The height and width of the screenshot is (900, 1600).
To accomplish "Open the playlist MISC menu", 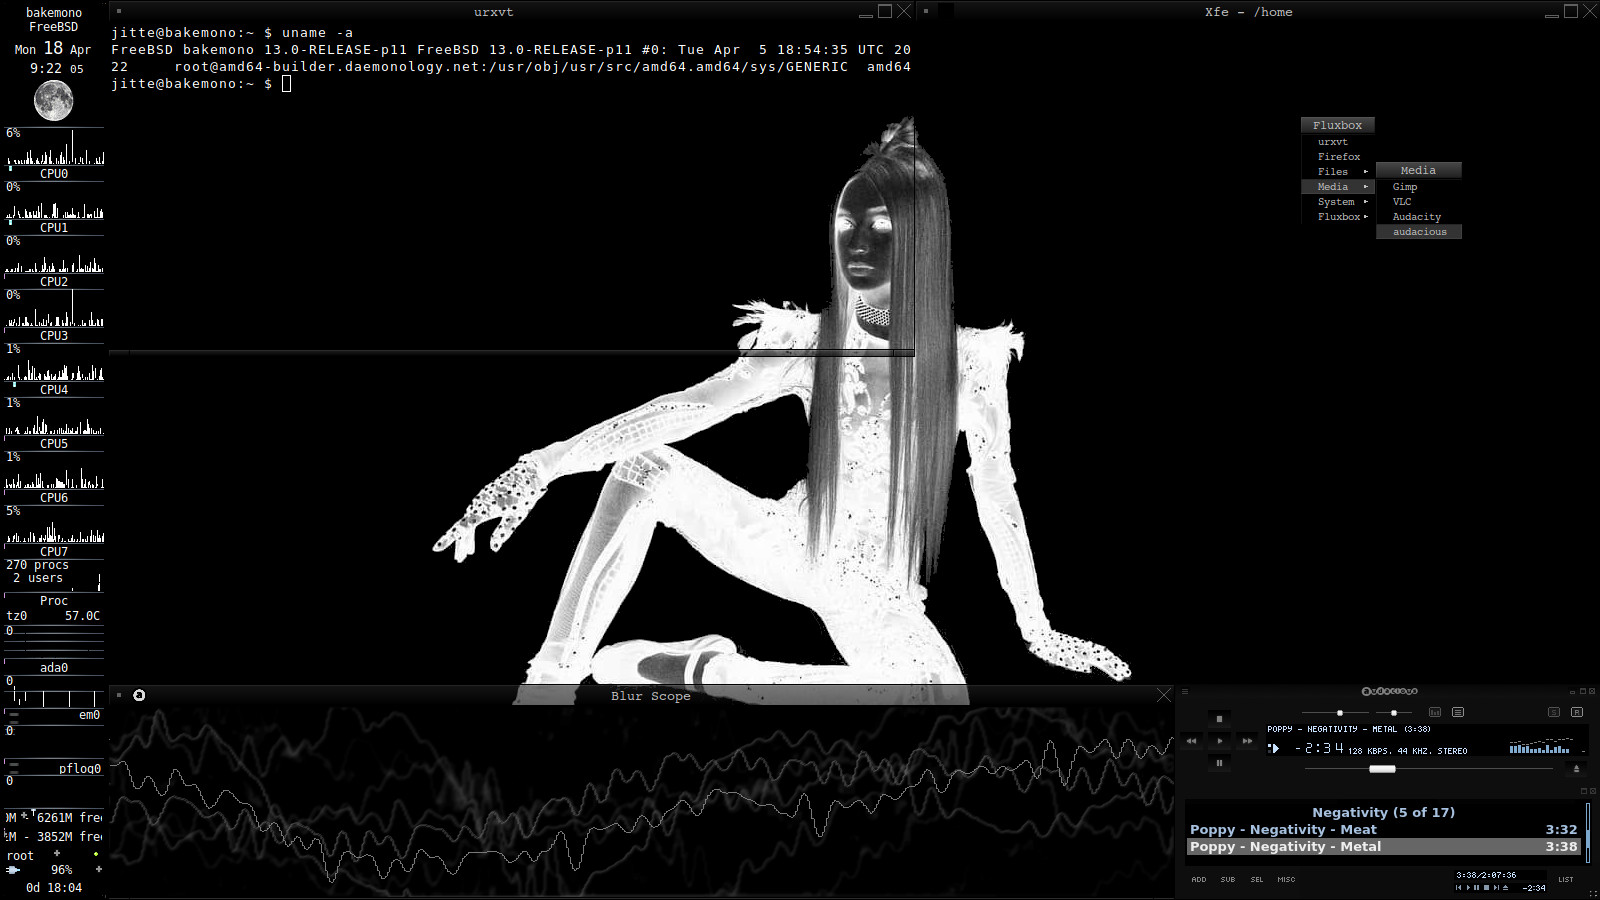I will coord(1287,880).
